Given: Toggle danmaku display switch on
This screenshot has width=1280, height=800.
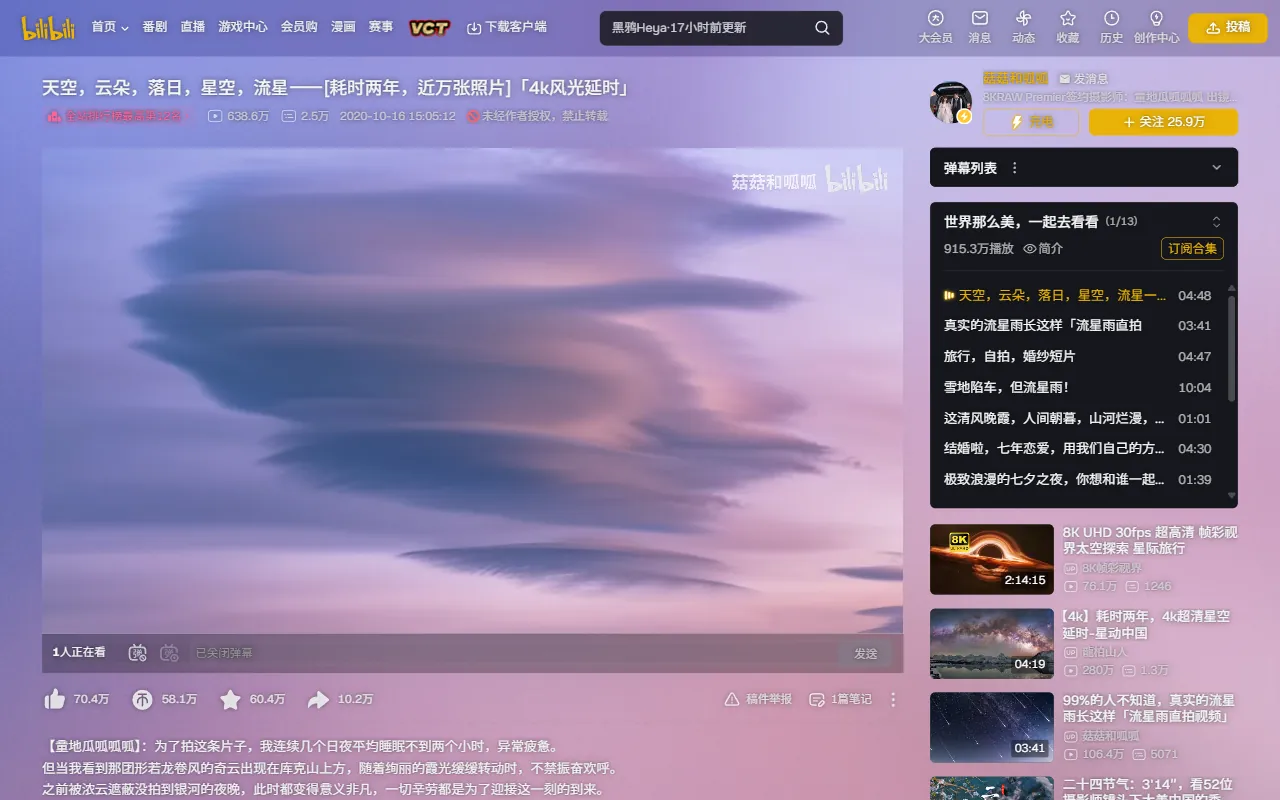Looking at the screenshot, I should 138,653.
